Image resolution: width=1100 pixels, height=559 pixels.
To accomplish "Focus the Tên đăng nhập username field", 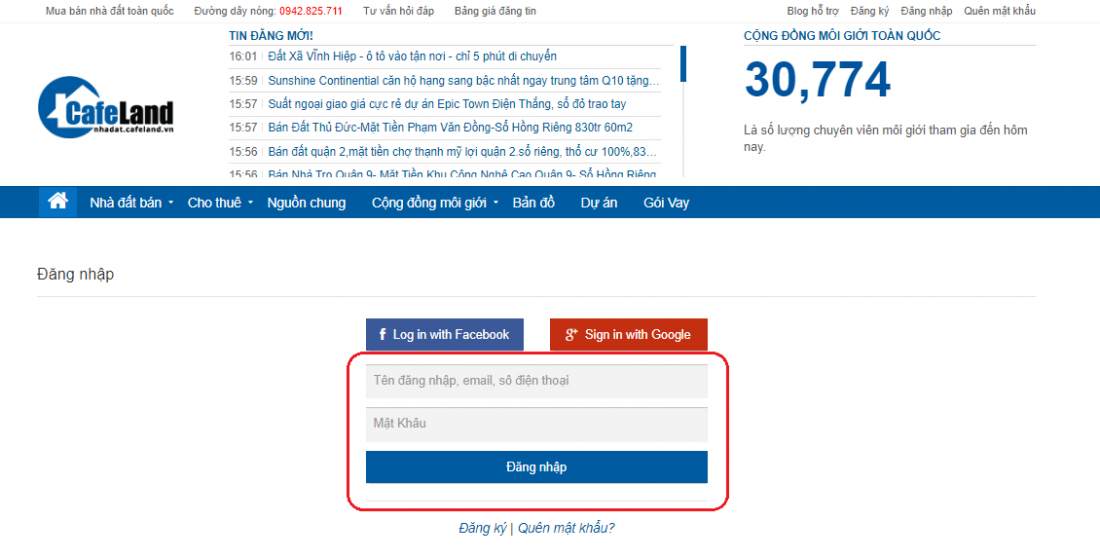I will point(537,381).
